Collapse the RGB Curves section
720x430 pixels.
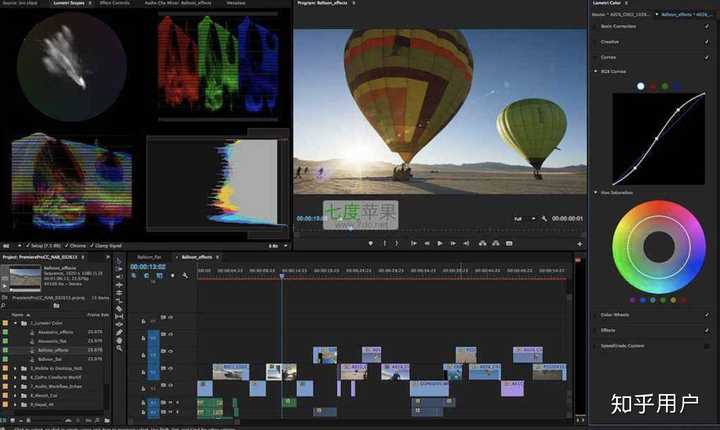[x=596, y=72]
